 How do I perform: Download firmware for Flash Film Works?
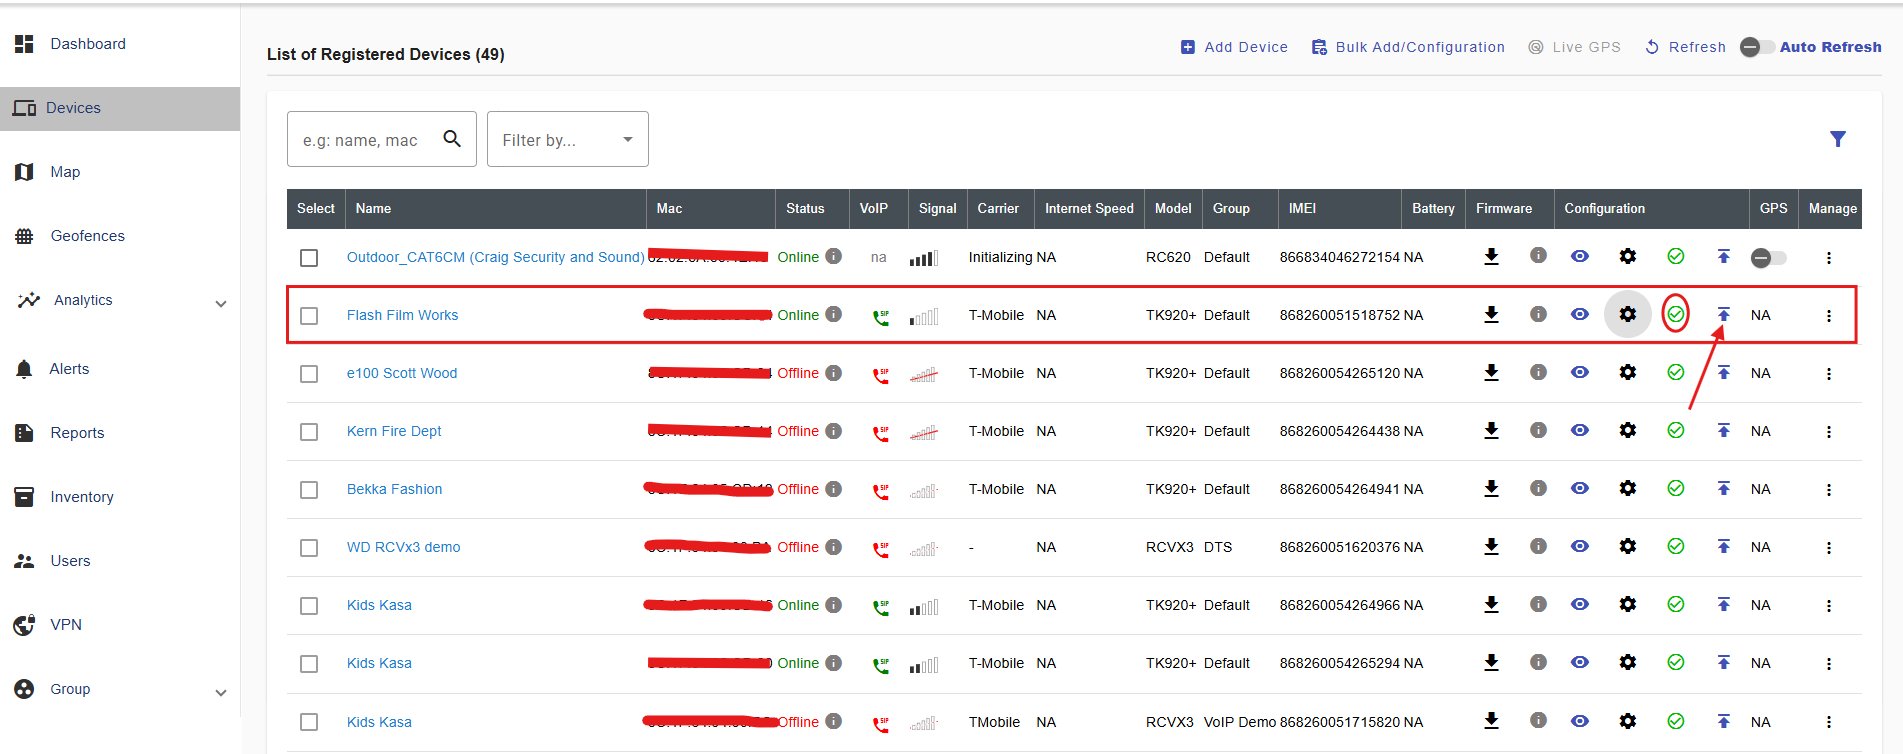coord(1491,315)
